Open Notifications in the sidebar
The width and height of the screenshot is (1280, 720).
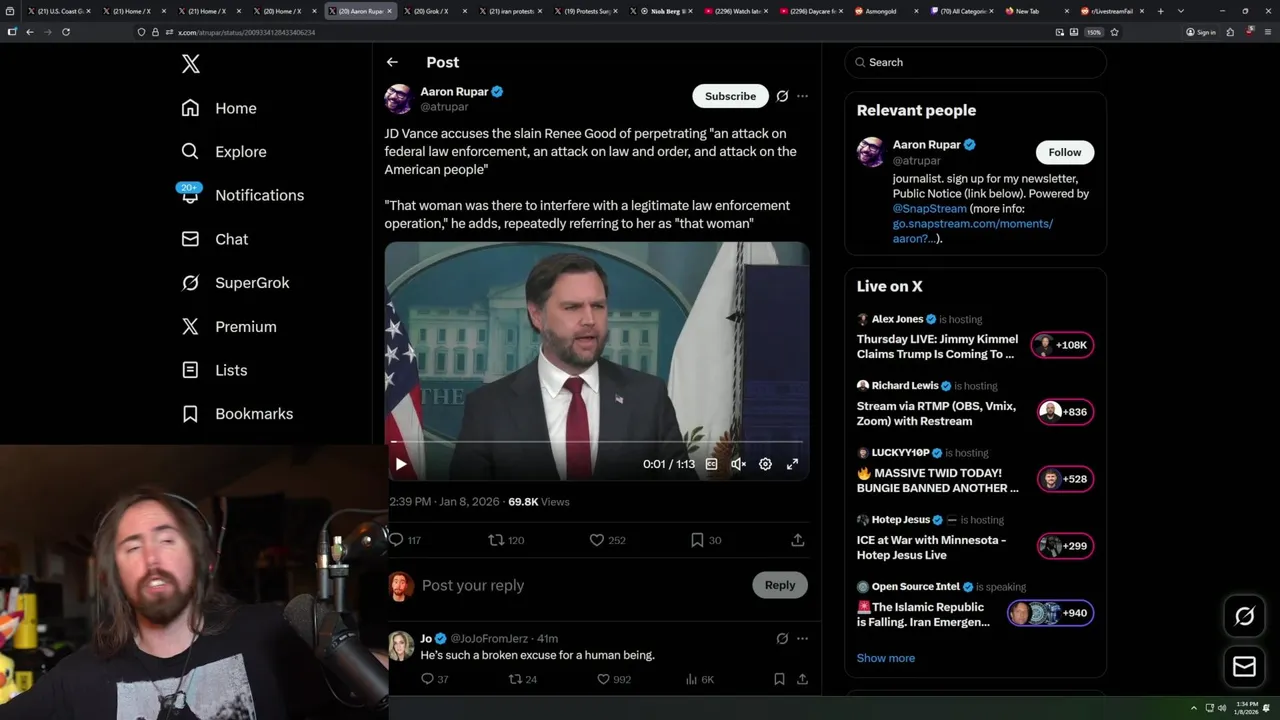tap(259, 195)
